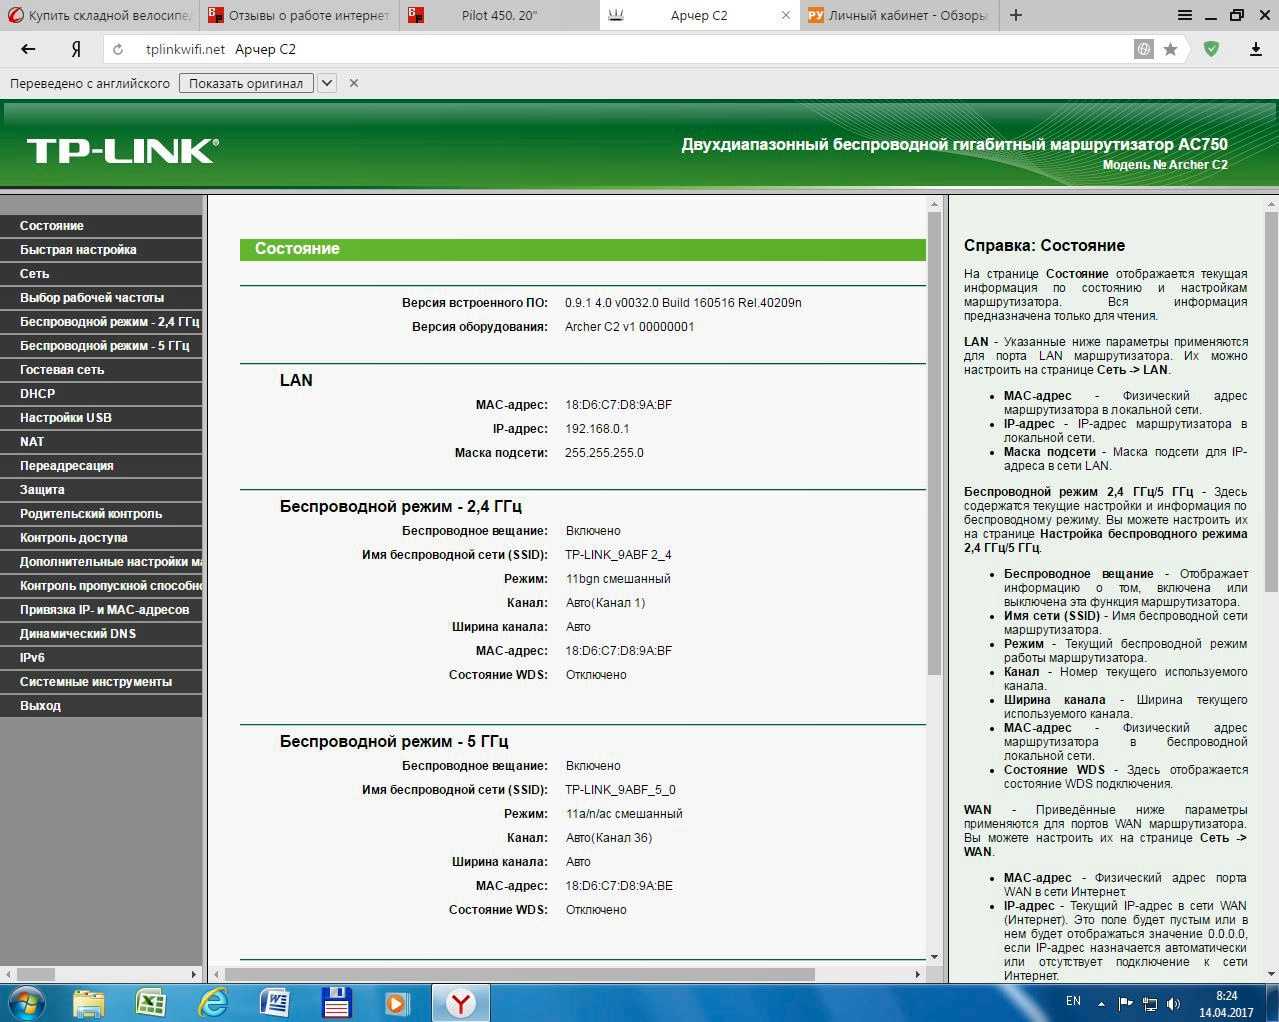Bookmark the page with the star icon
Image resolution: width=1279 pixels, height=1022 pixels.
click(1170, 49)
